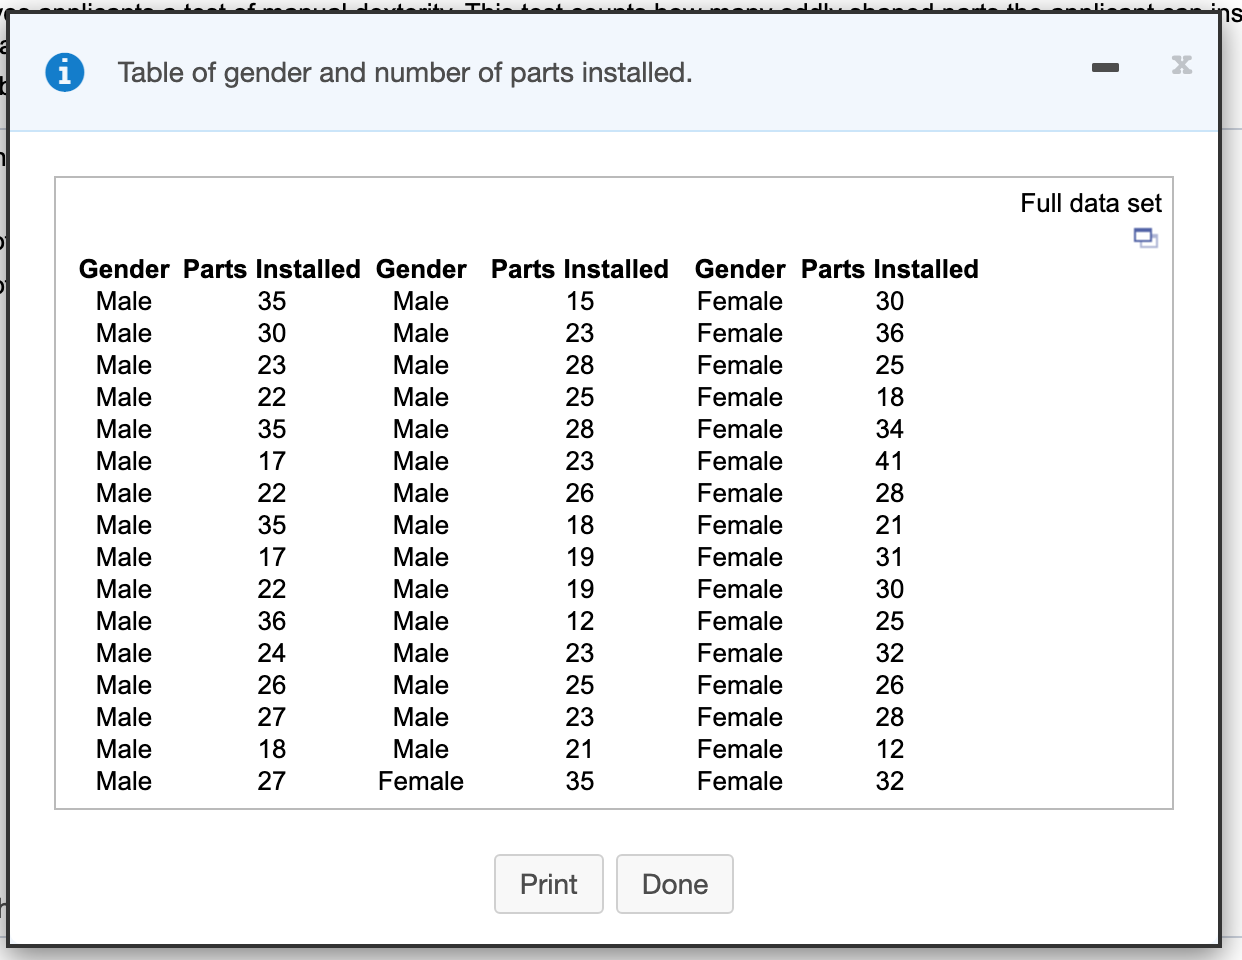Click the value 34 in female Parts column
1242x960 pixels.
click(x=890, y=429)
